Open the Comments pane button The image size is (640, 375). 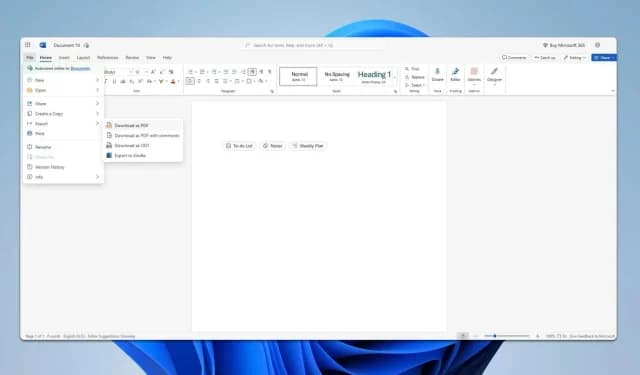(514, 58)
